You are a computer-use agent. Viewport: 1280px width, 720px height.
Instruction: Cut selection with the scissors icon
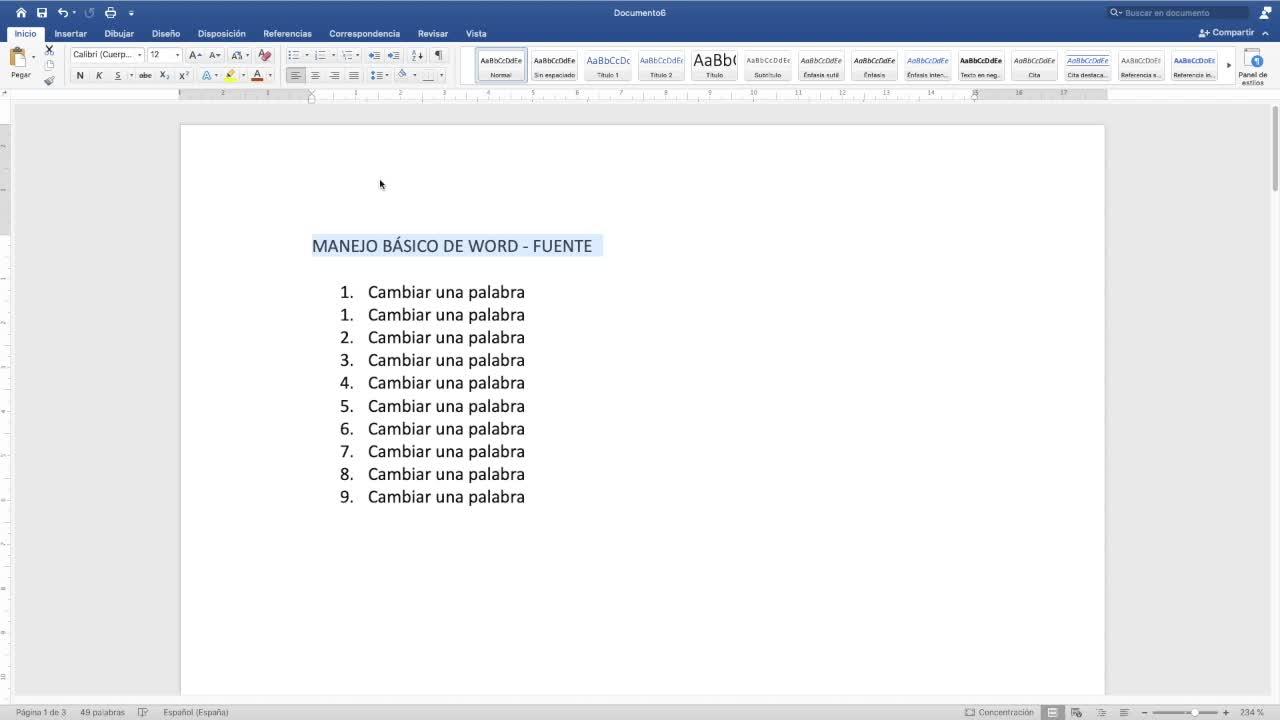pyautogui.click(x=49, y=50)
